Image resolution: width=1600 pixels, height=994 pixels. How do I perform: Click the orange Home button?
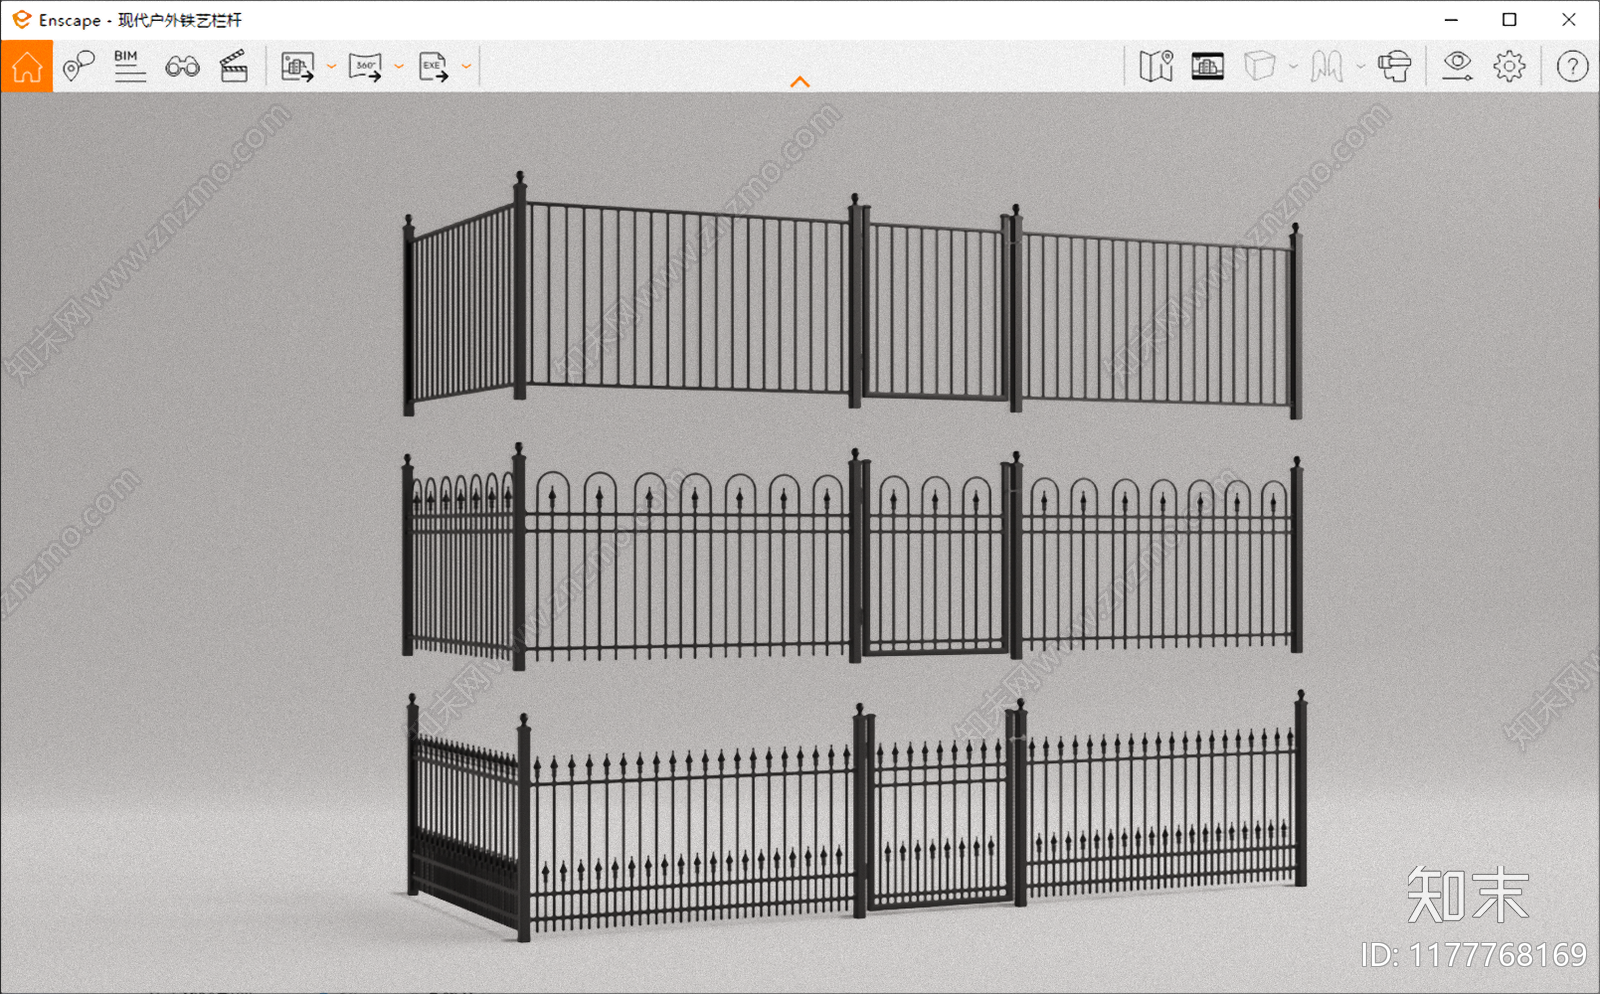tap(27, 67)
